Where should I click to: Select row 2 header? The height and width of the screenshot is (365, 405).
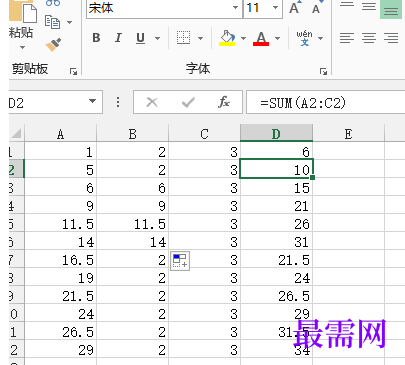16,169
